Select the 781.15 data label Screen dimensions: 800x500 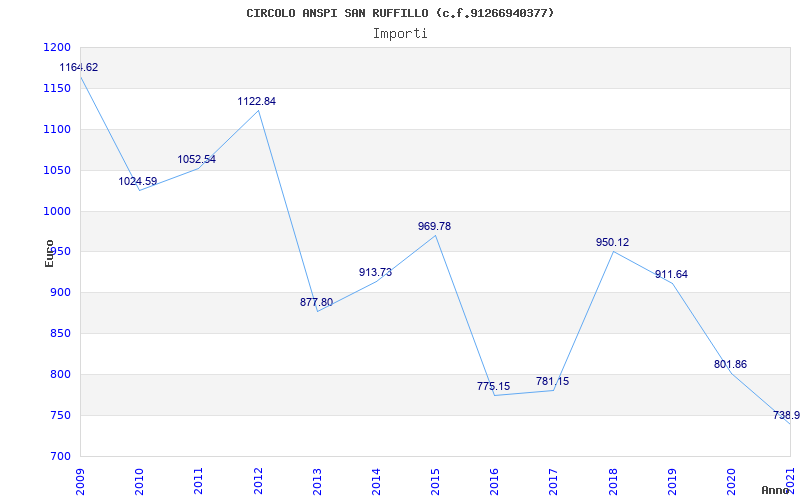(x=553, y=381)
